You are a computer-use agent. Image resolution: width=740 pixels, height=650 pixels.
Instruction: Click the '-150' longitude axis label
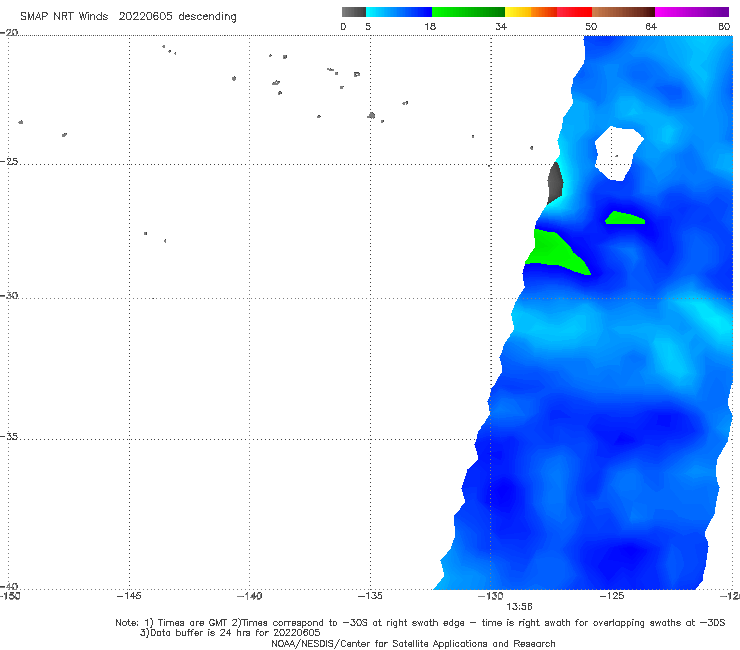(10, 596)
